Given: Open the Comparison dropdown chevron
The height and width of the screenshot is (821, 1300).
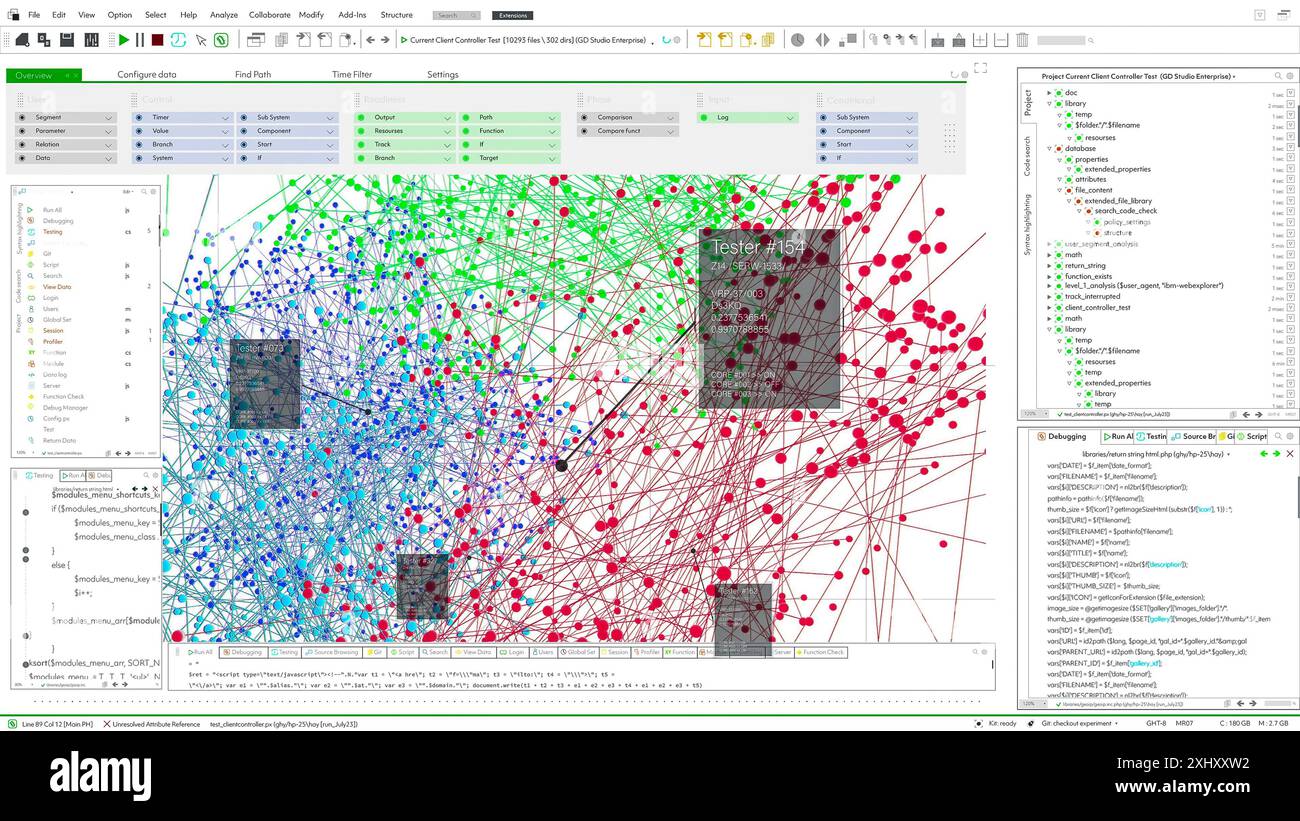Looking at the screenshot, I should pos(670,118).
